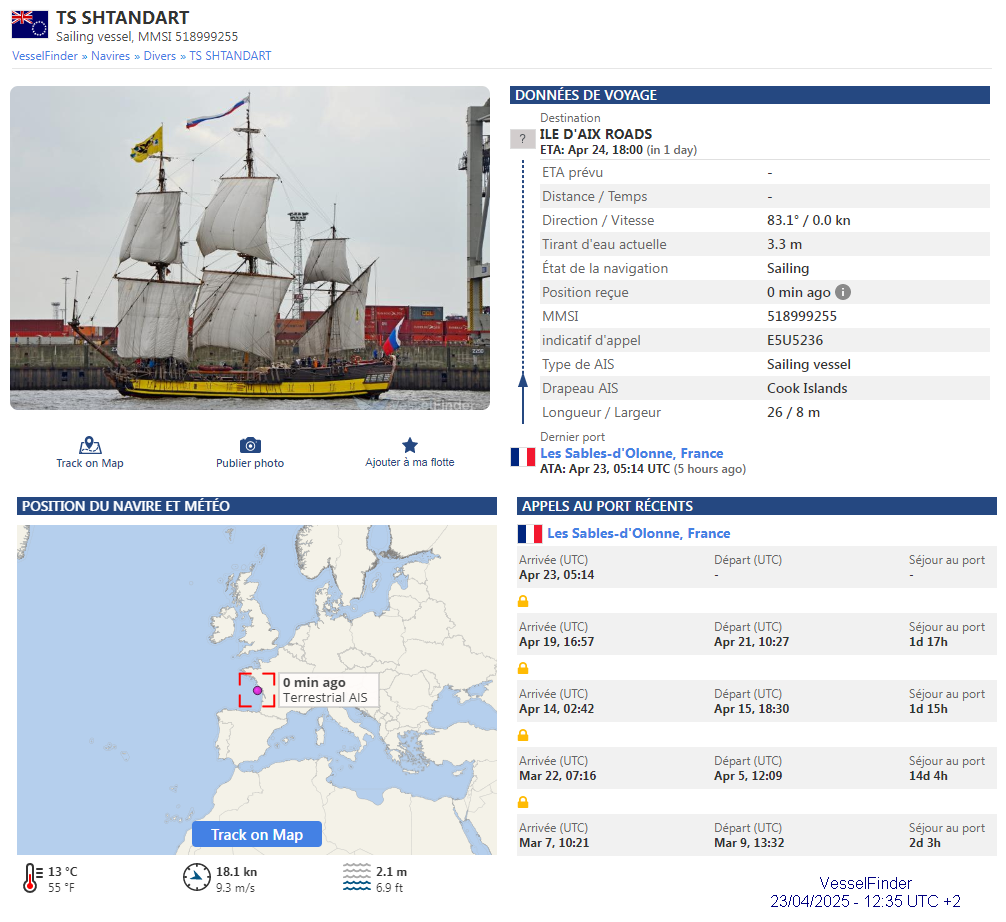Click the Publier photo camera icon
The image size is (1006, 922).
[x=250, y=445]
